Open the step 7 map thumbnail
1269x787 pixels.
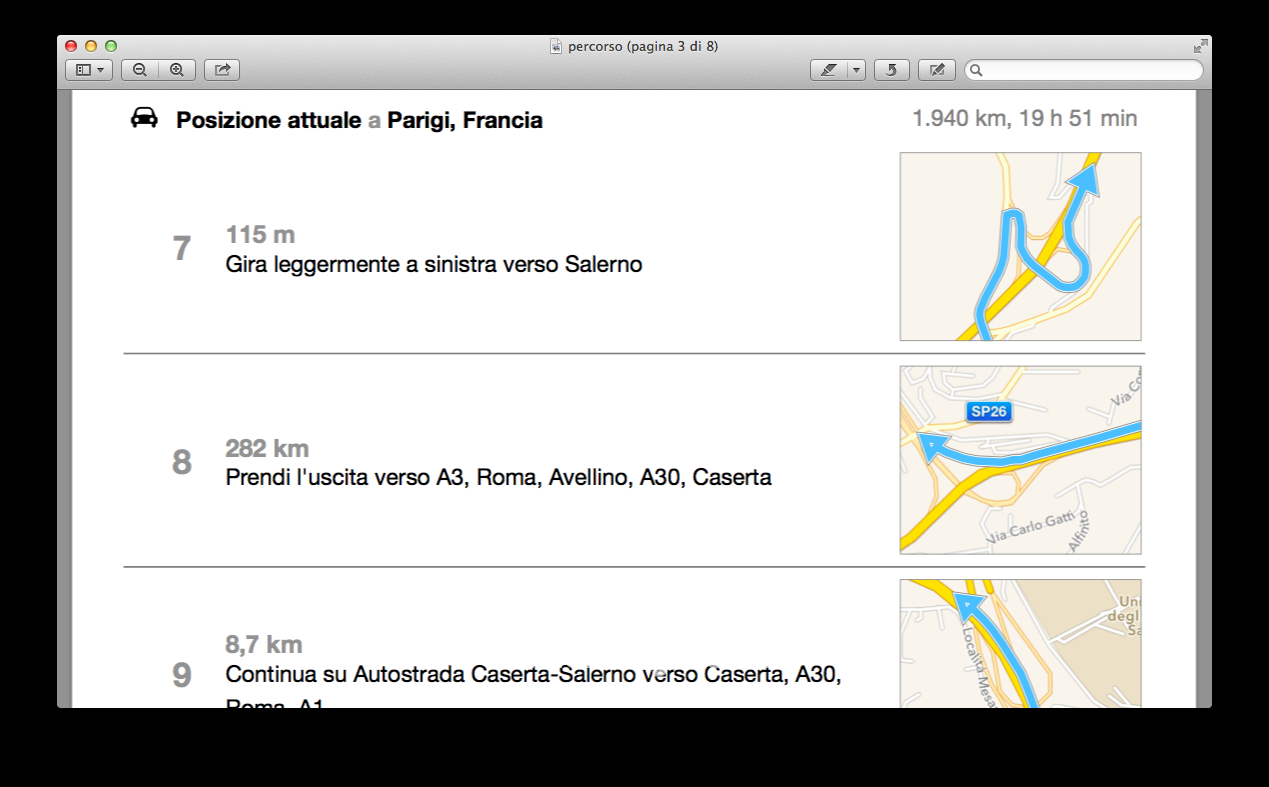[1020, 246]
